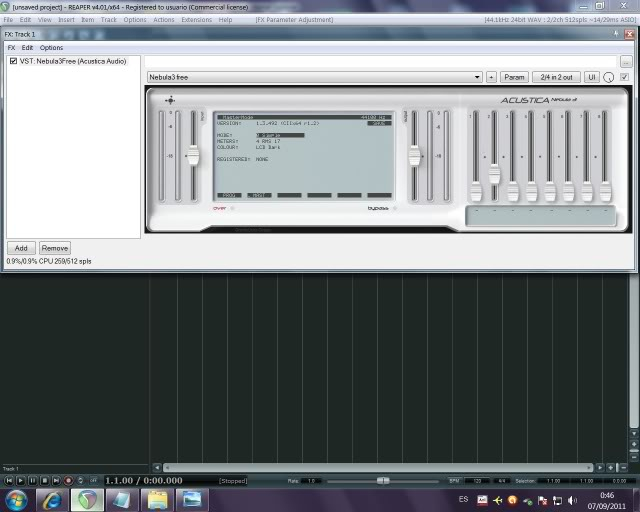The image size is (640, 512).
Task: Click the Nebula crosshair move icon
Action: [x=170, y=100]
